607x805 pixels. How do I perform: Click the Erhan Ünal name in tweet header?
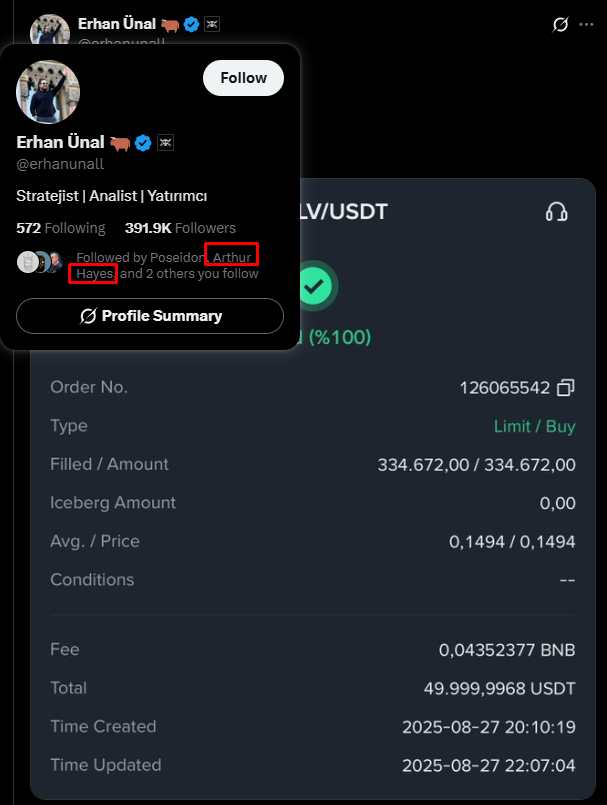pos(117,24)
